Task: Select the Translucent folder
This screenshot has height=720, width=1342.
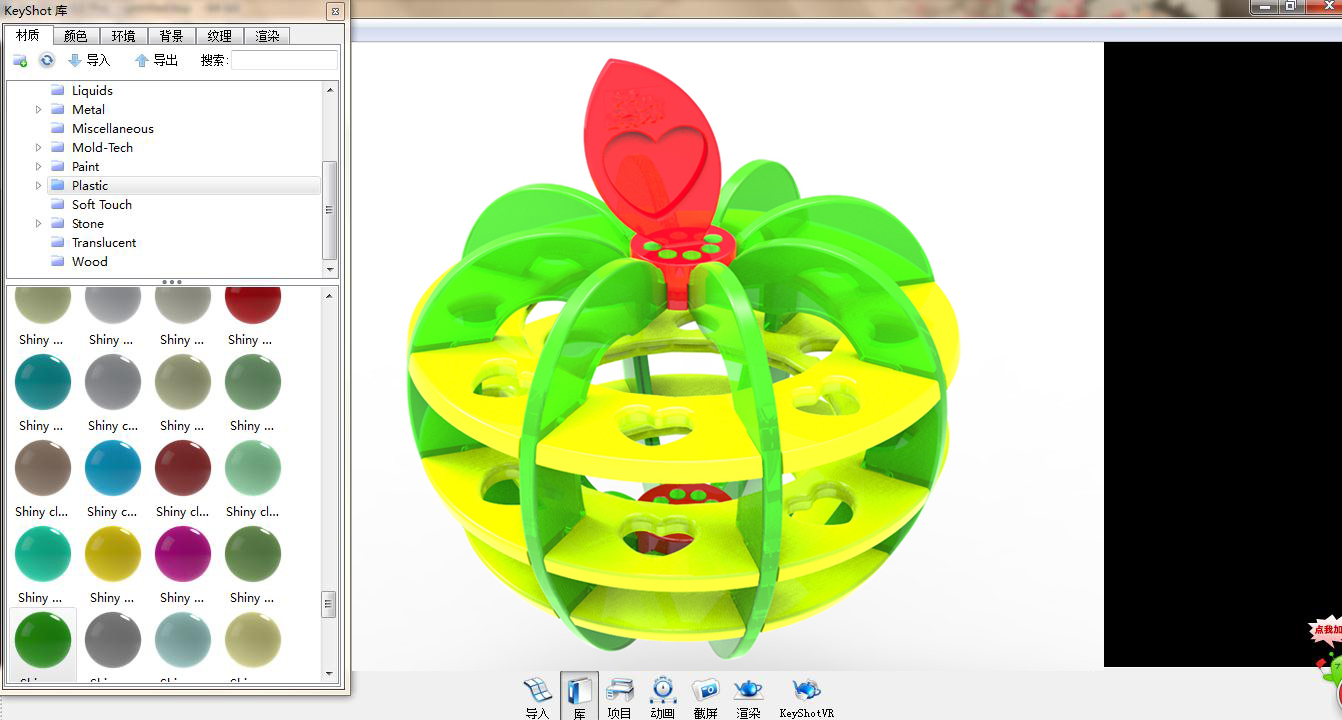Action: [104, 243]
